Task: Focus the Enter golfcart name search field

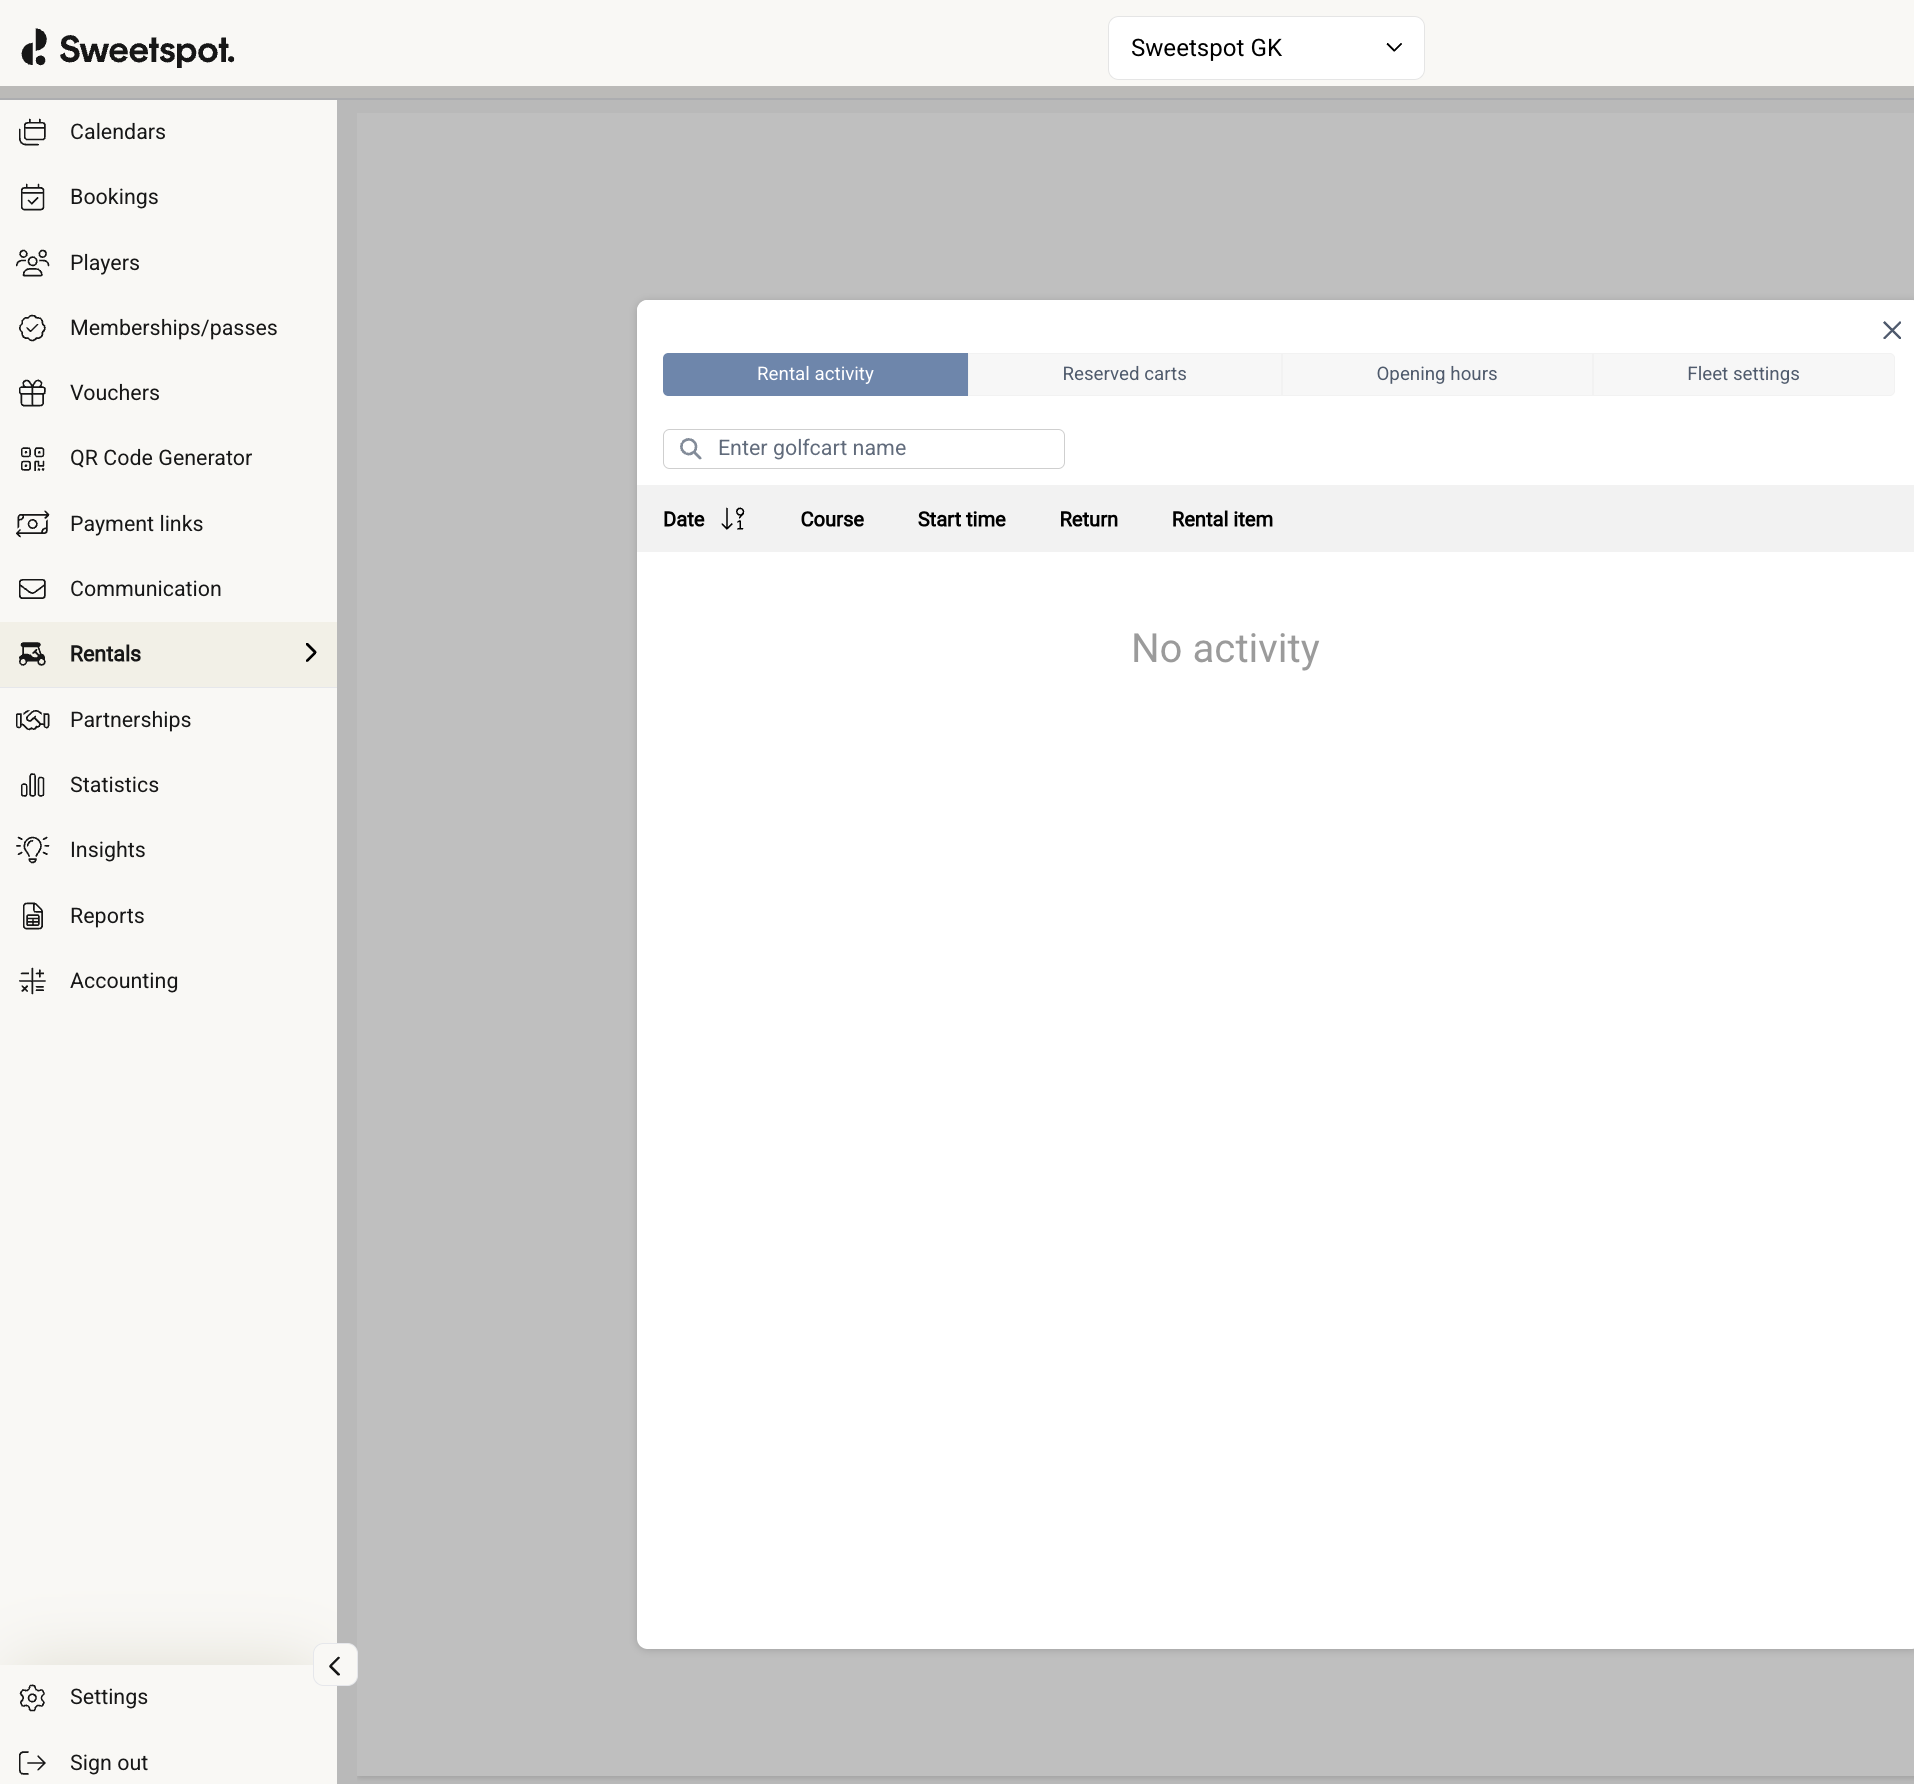Action: (864, 449)
